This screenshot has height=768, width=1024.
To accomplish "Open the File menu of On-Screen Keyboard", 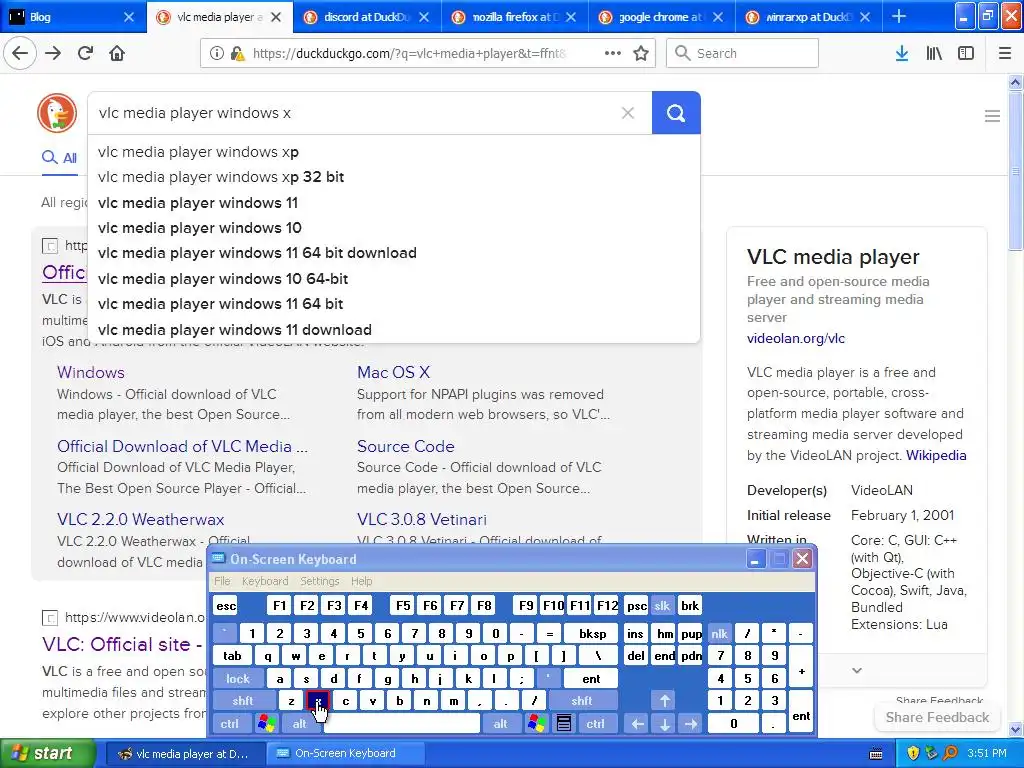I will [x=222, y=581].
